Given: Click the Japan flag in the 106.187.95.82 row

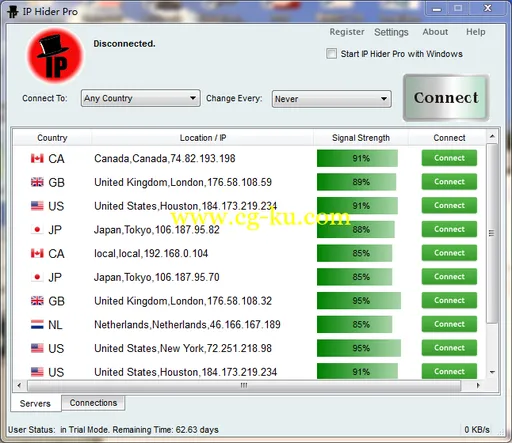Looking at the screenshot, I should pos(37,230).
